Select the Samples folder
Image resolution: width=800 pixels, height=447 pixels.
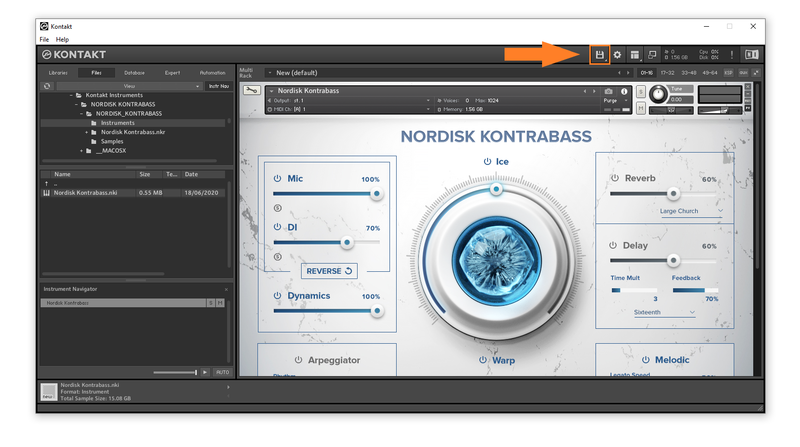[112, 141]
